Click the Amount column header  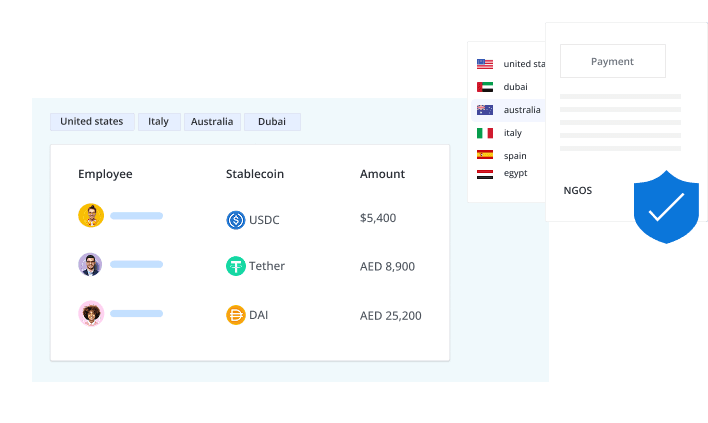coord(382,174)
